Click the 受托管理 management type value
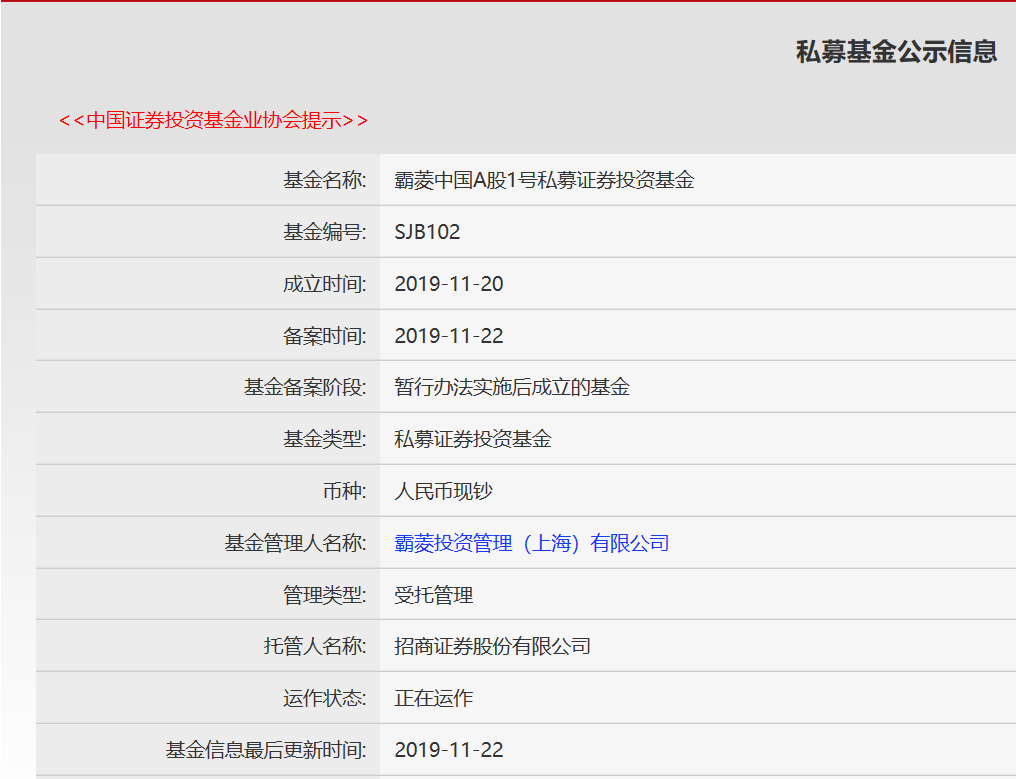The width and height of the screenshot is (1016, 779). click(x=434, y=595)
